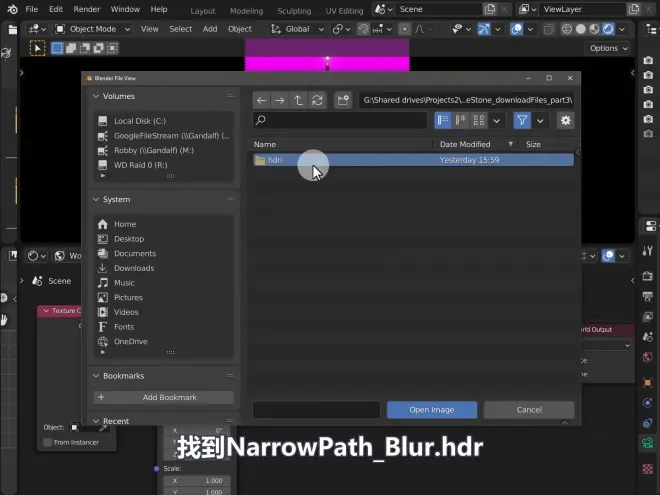Toggle material preview shading
The width and height of the screenshot is (660, 495).
point(594,29)
